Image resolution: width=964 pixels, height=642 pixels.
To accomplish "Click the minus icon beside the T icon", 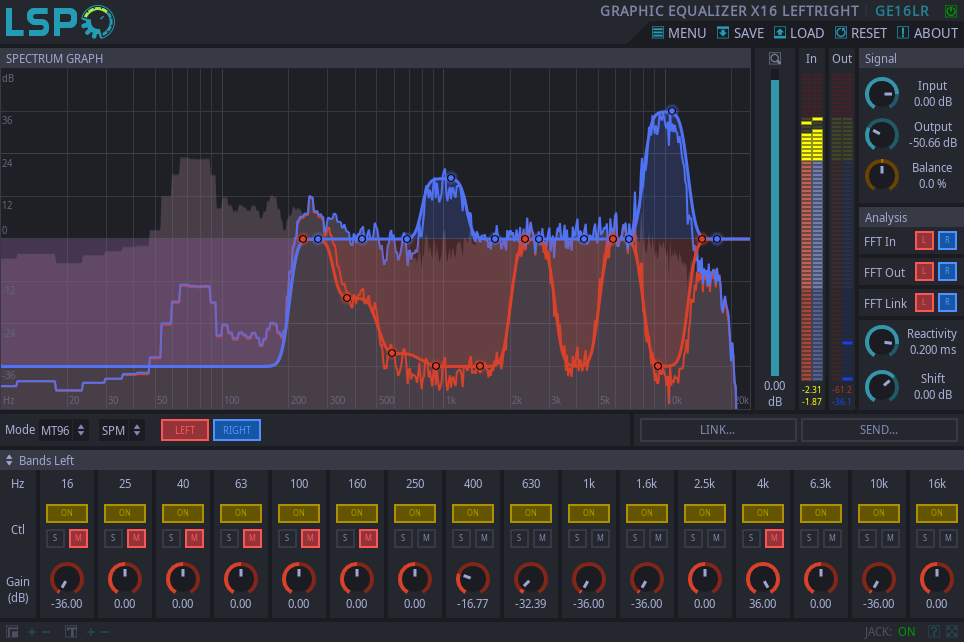I will [105, 632].
